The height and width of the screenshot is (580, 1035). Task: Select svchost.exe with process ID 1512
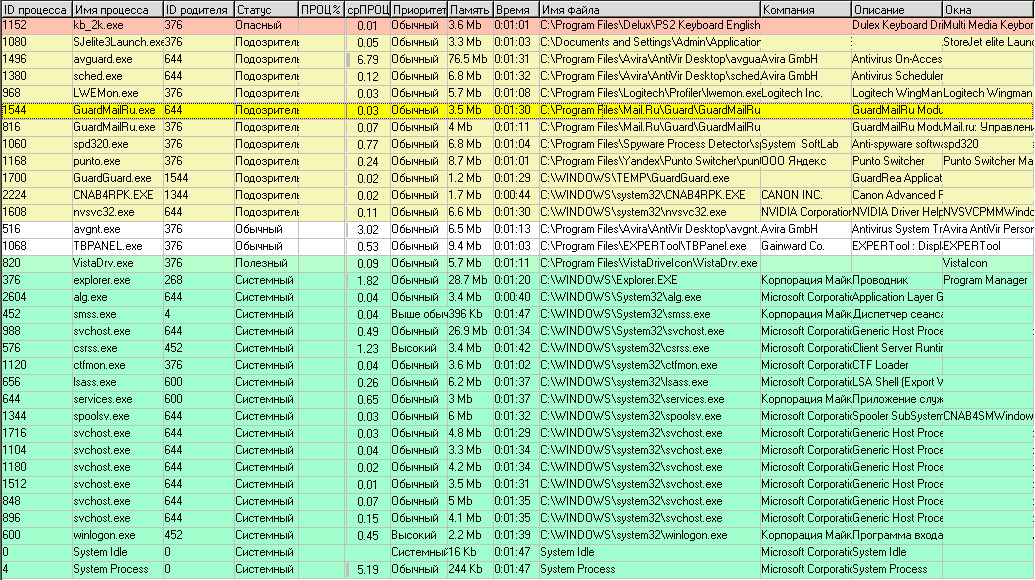102,485
